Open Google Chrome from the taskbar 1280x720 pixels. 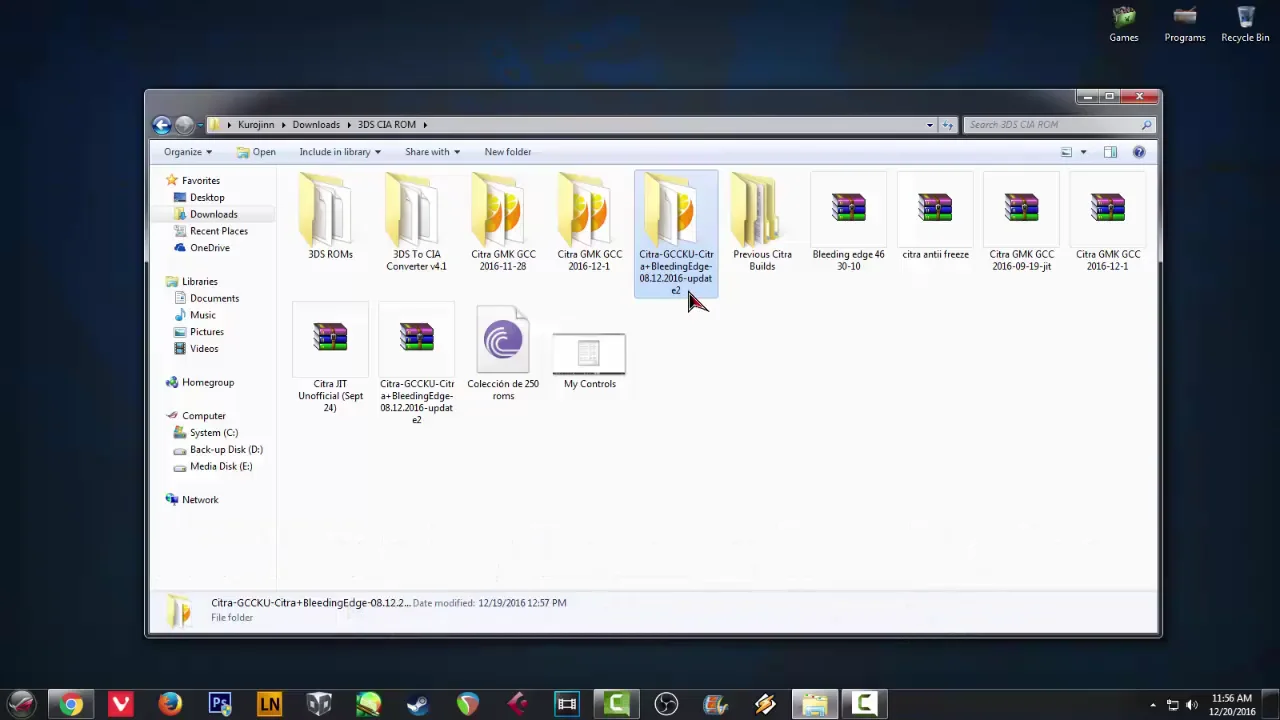pyautogui.click(x=71, y=704)
